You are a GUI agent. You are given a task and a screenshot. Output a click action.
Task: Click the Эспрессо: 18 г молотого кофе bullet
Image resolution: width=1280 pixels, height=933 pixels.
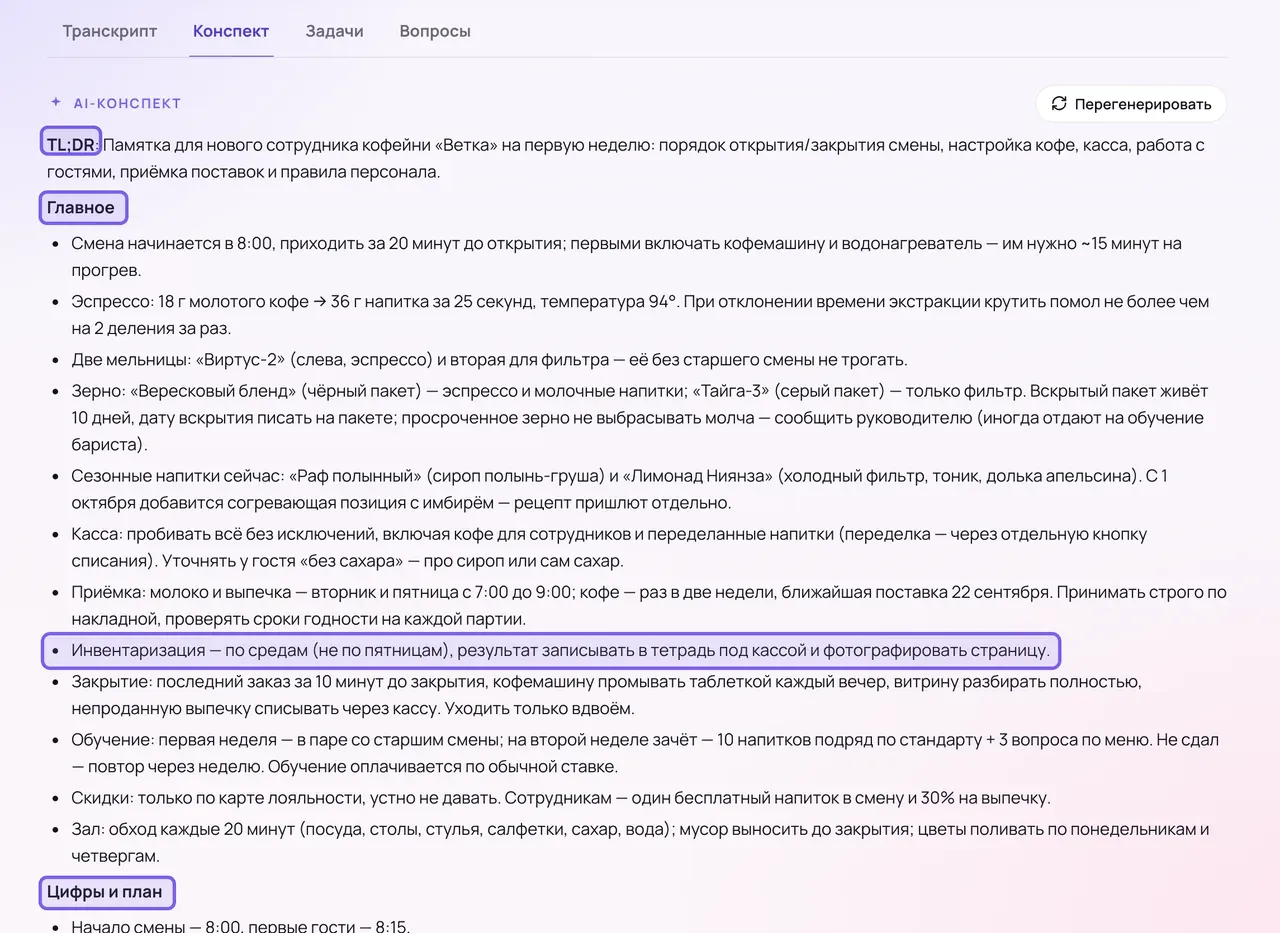[640, 315]
